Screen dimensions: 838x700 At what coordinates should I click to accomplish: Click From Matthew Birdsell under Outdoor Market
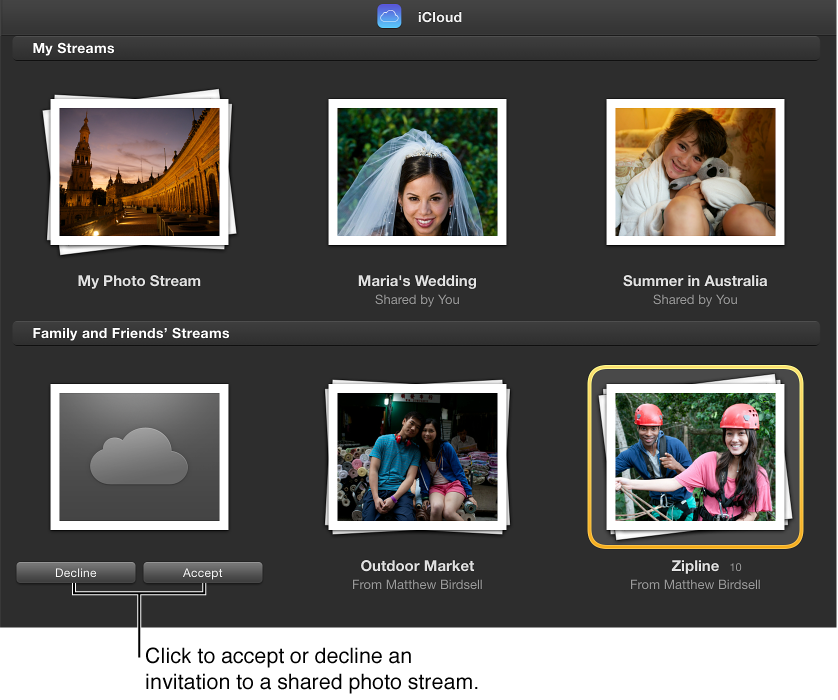tap(417, 584)
